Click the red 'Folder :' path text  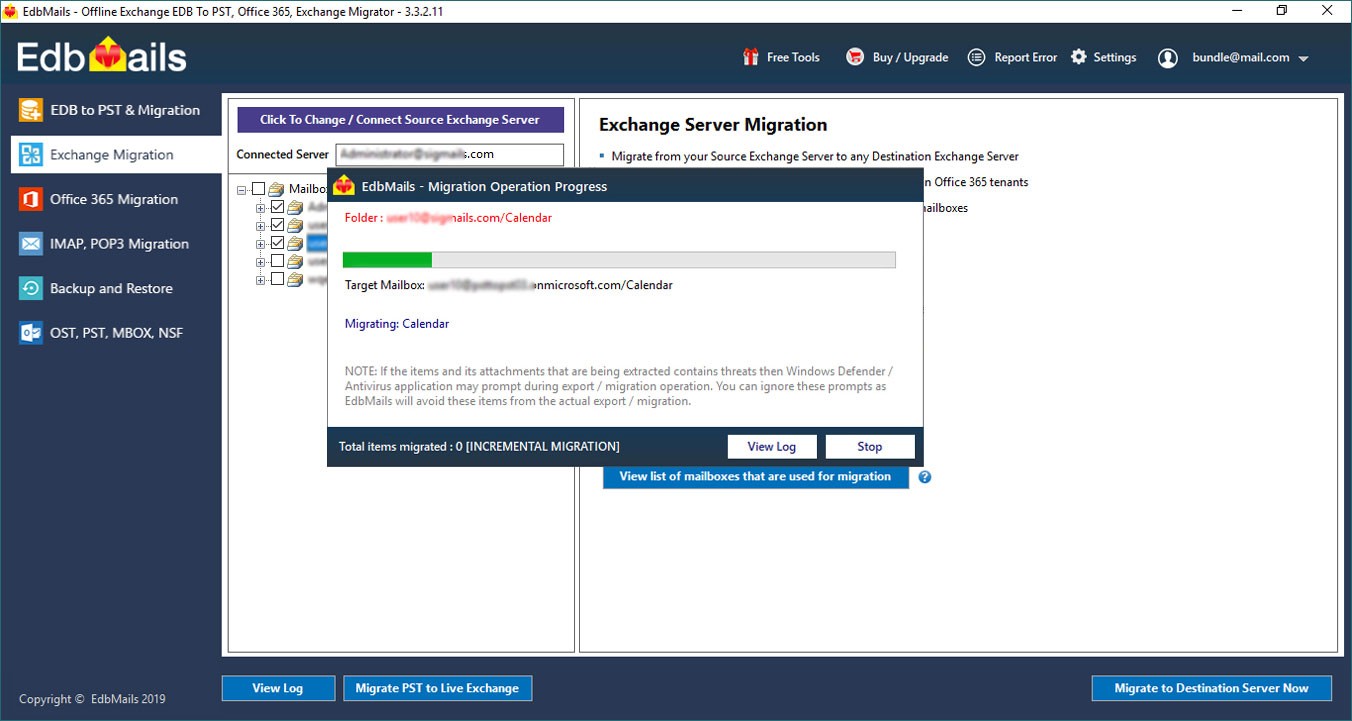[x=448, y=218]
